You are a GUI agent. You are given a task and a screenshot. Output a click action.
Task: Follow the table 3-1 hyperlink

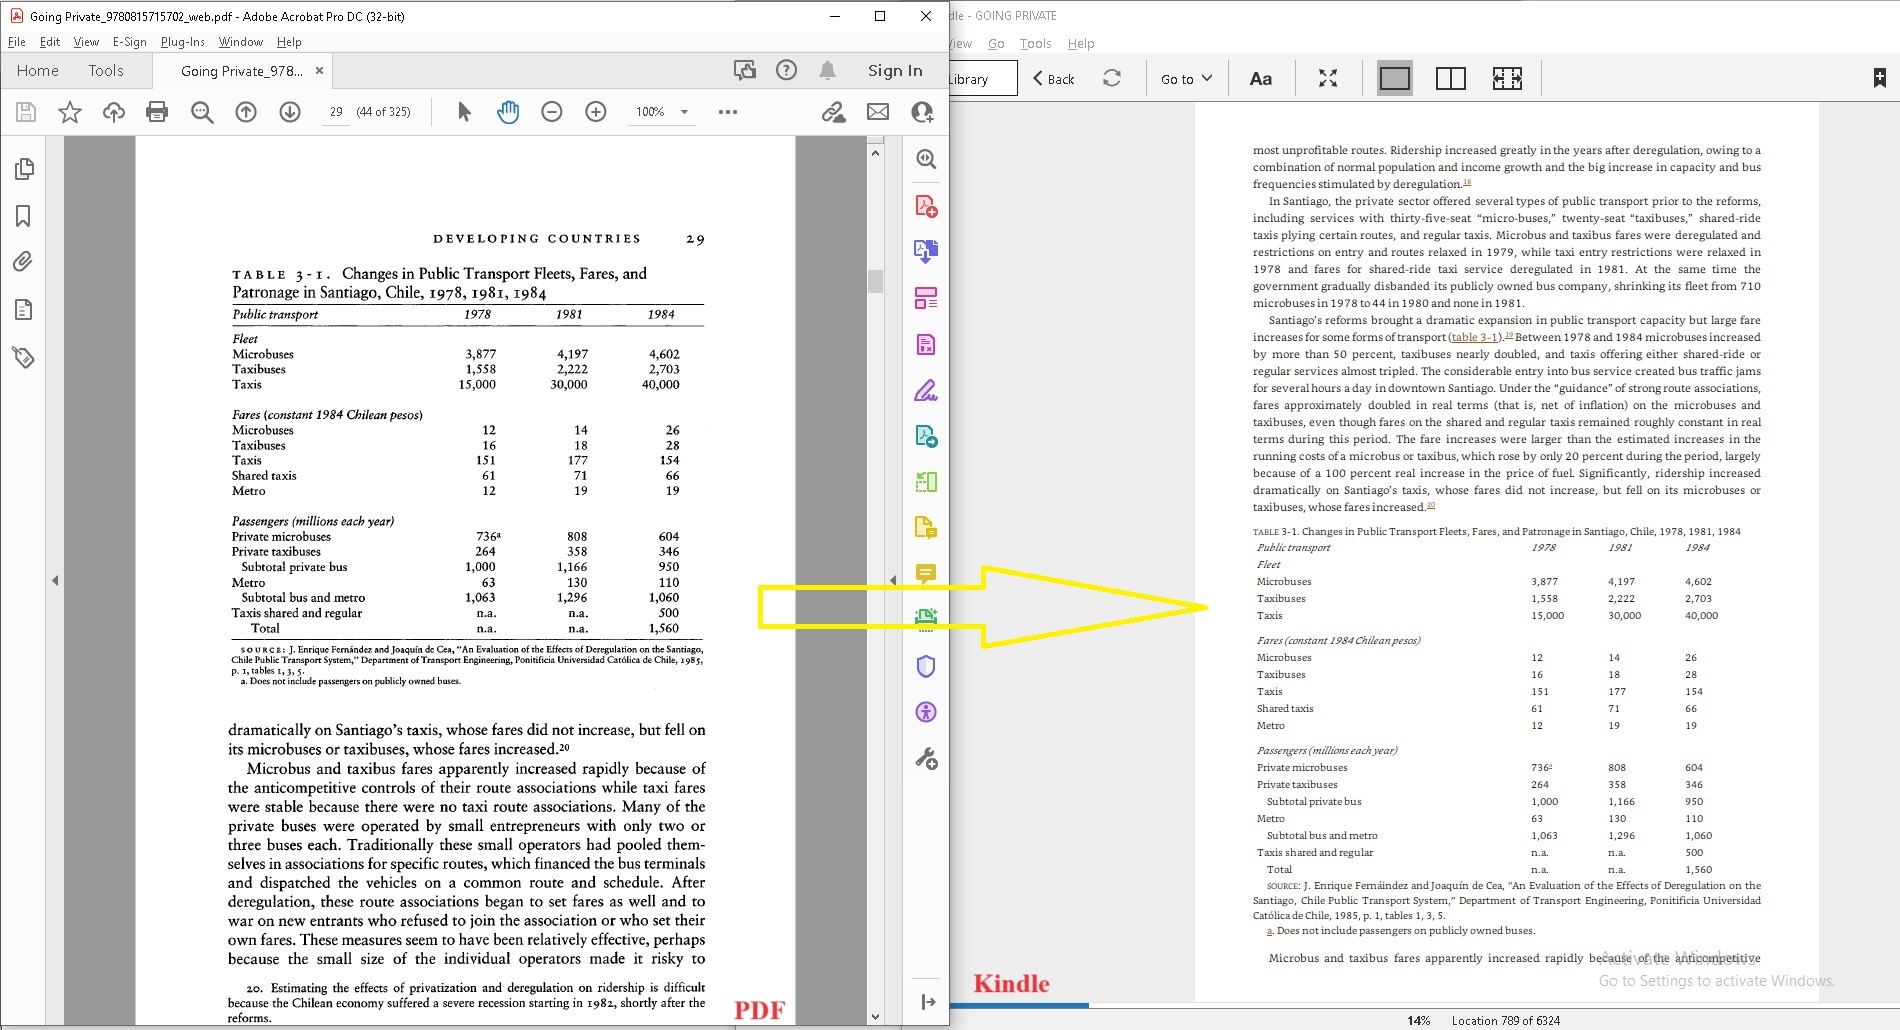pyautogui.click(x=1474, y=337)
